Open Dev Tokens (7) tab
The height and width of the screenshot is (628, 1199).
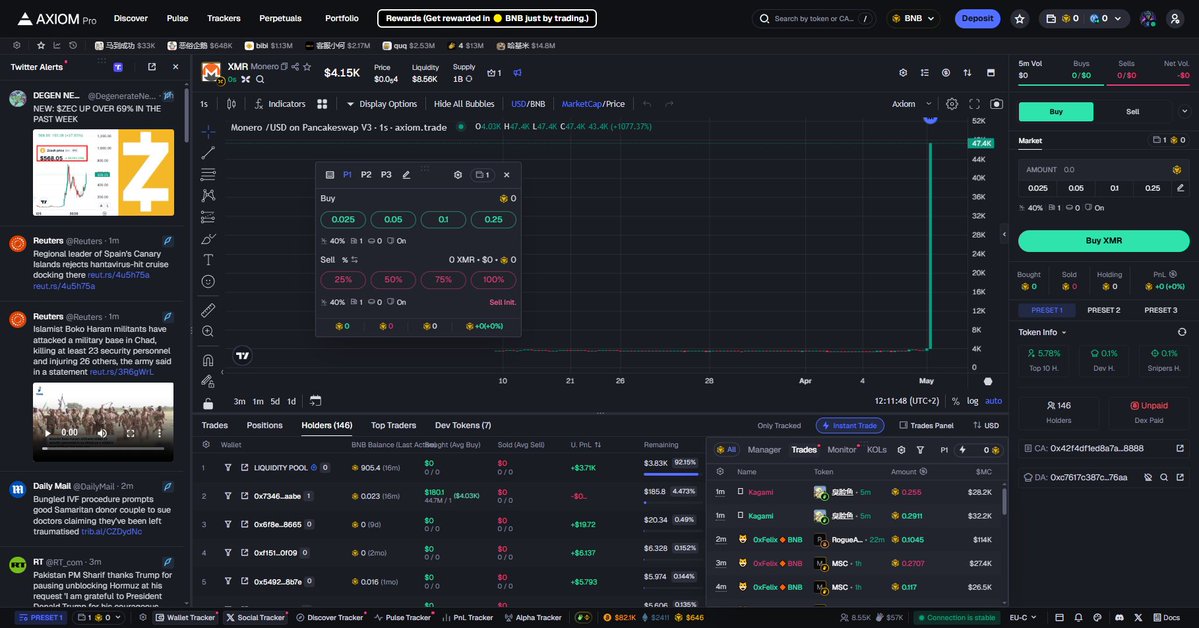(x=463, y=425)
